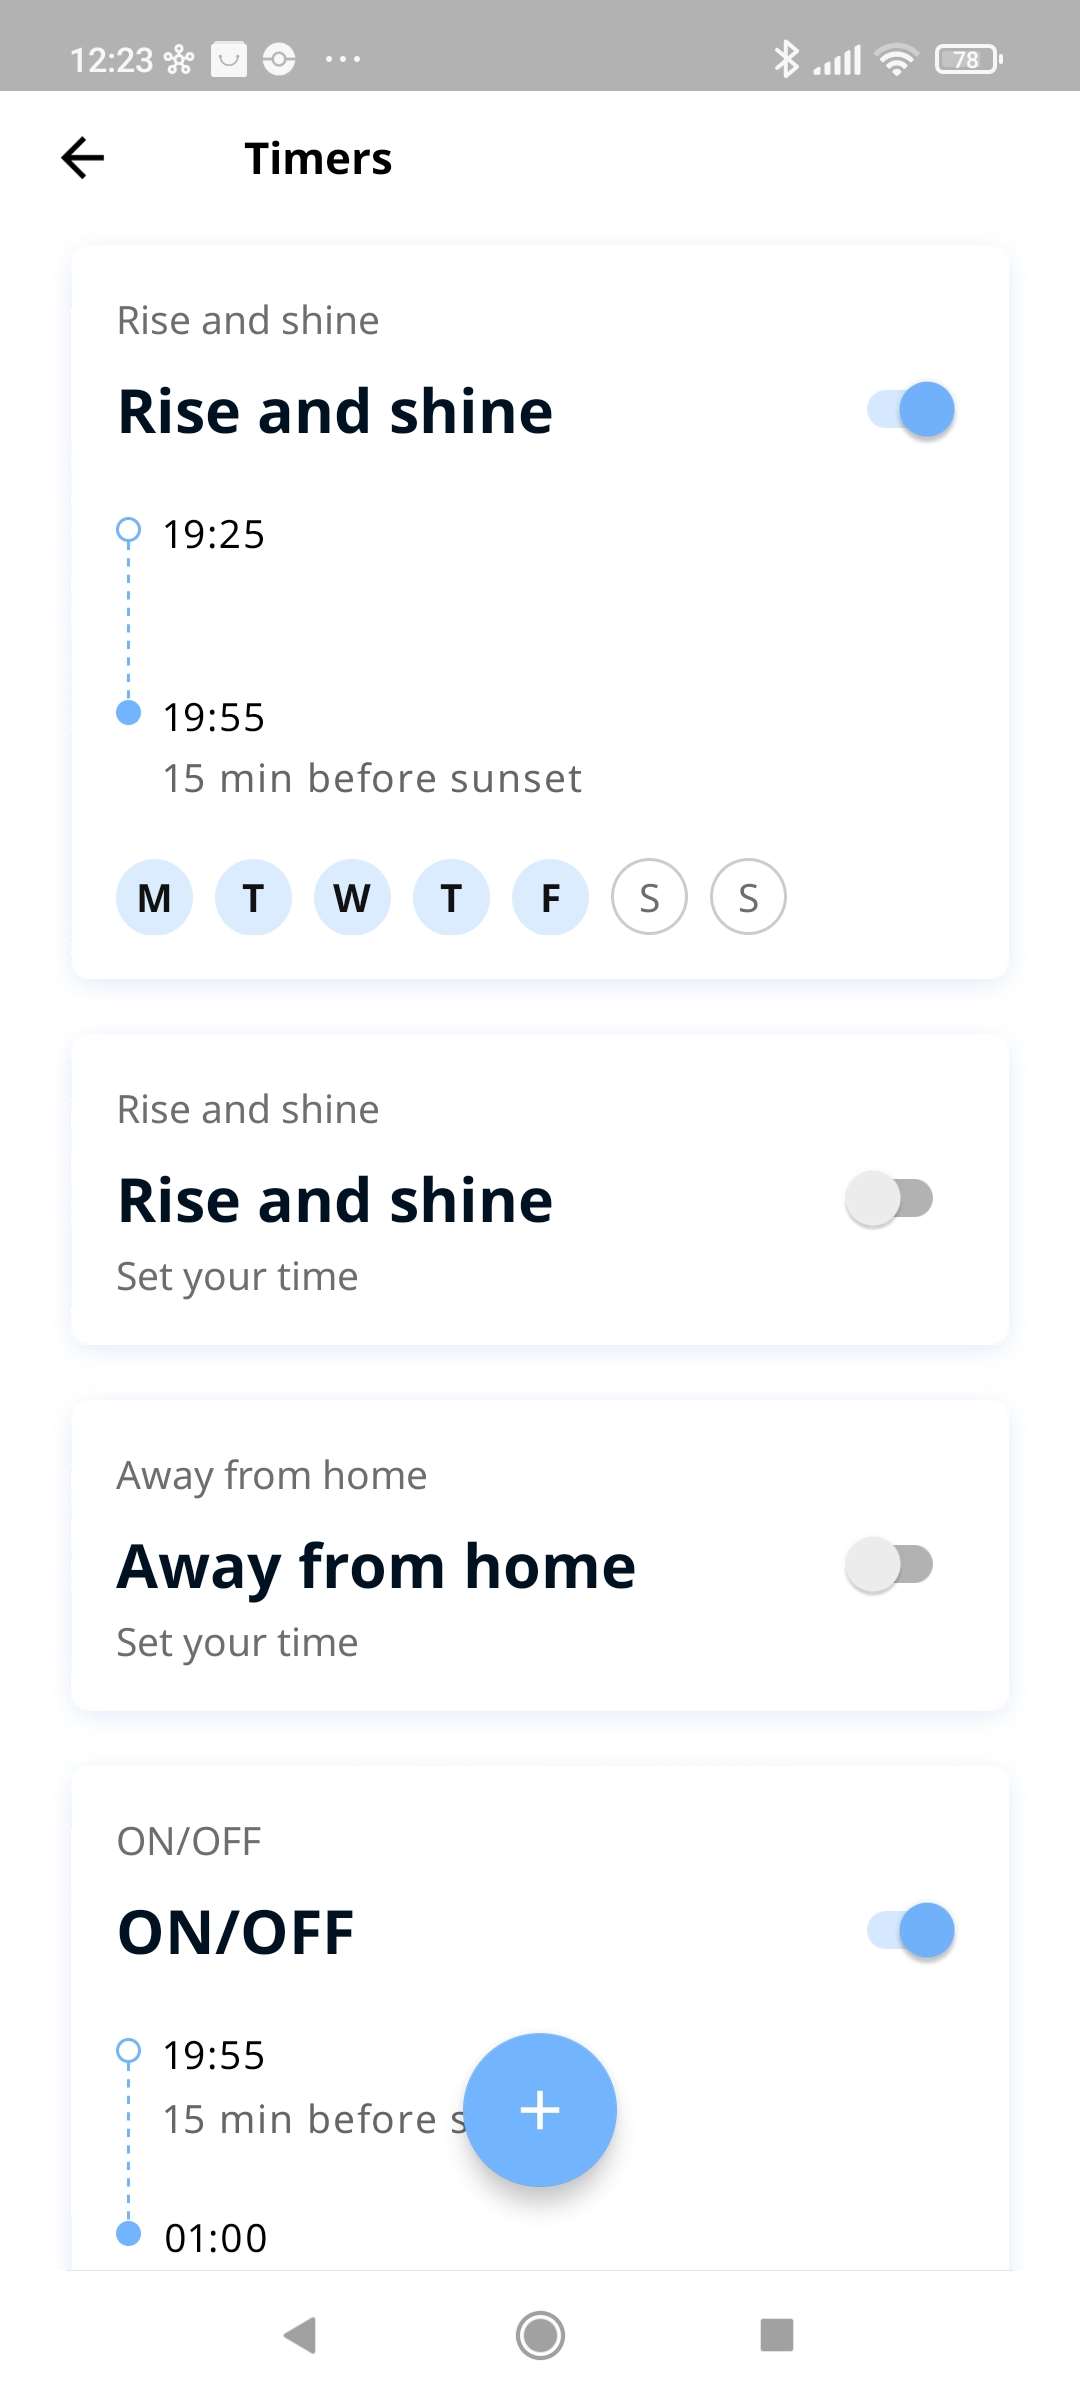Tap the Wi-Fi status icon
Screen dimensions: 1080x2400
tap(896, 60)
